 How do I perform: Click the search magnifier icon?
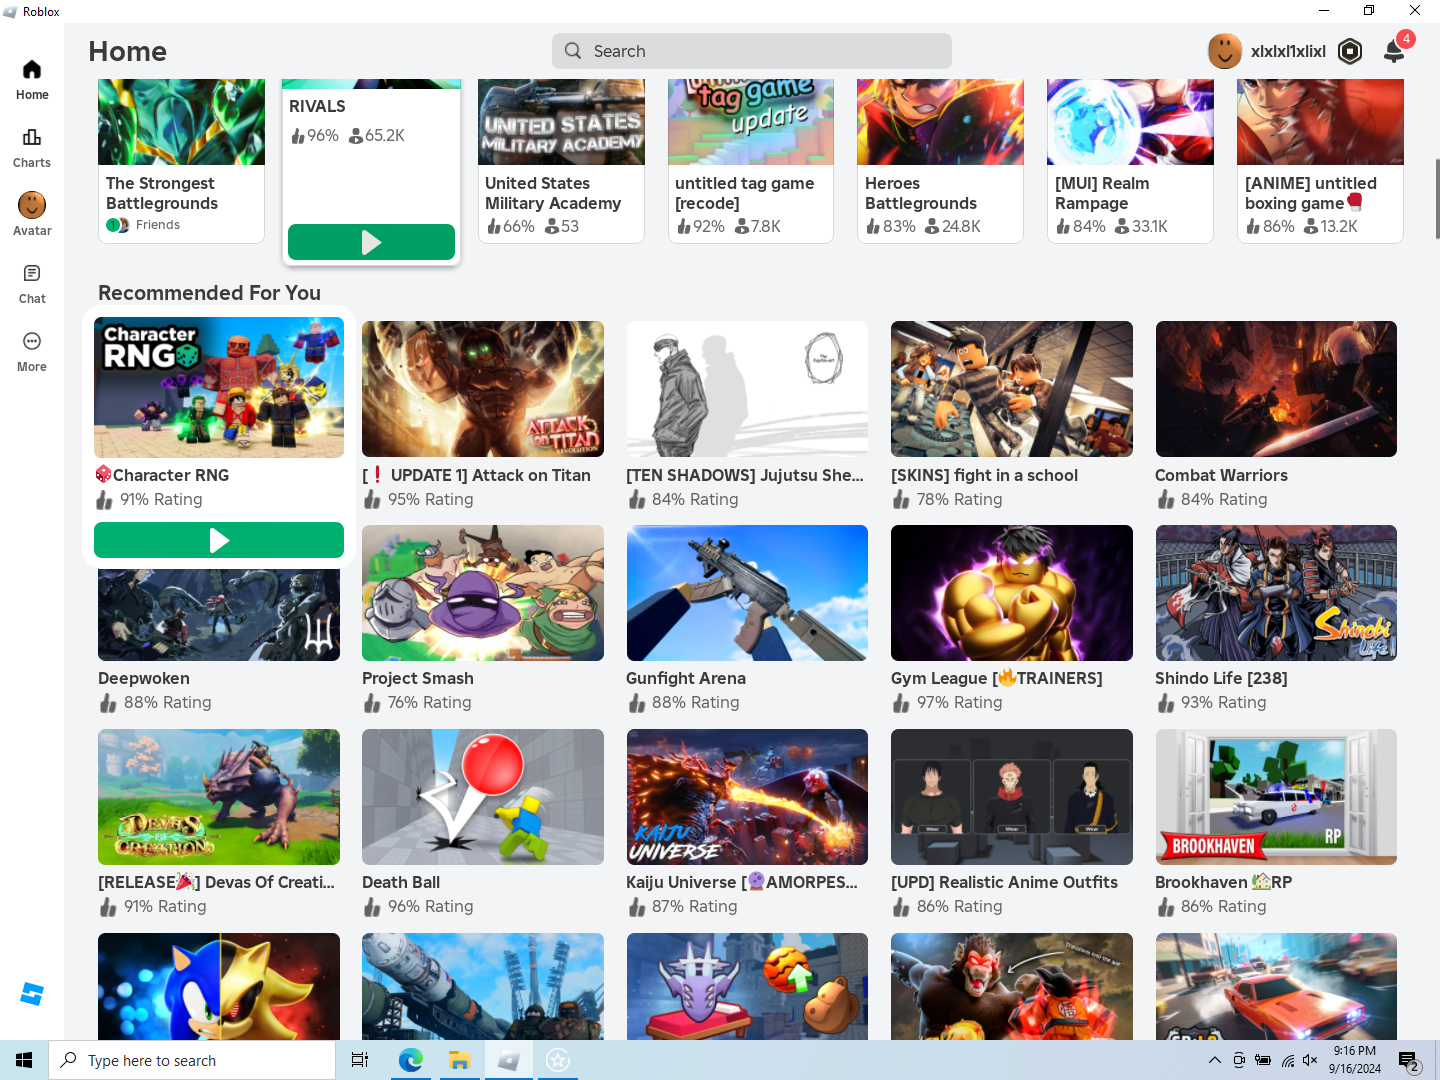pyautogui.click(x=573, y=51)
